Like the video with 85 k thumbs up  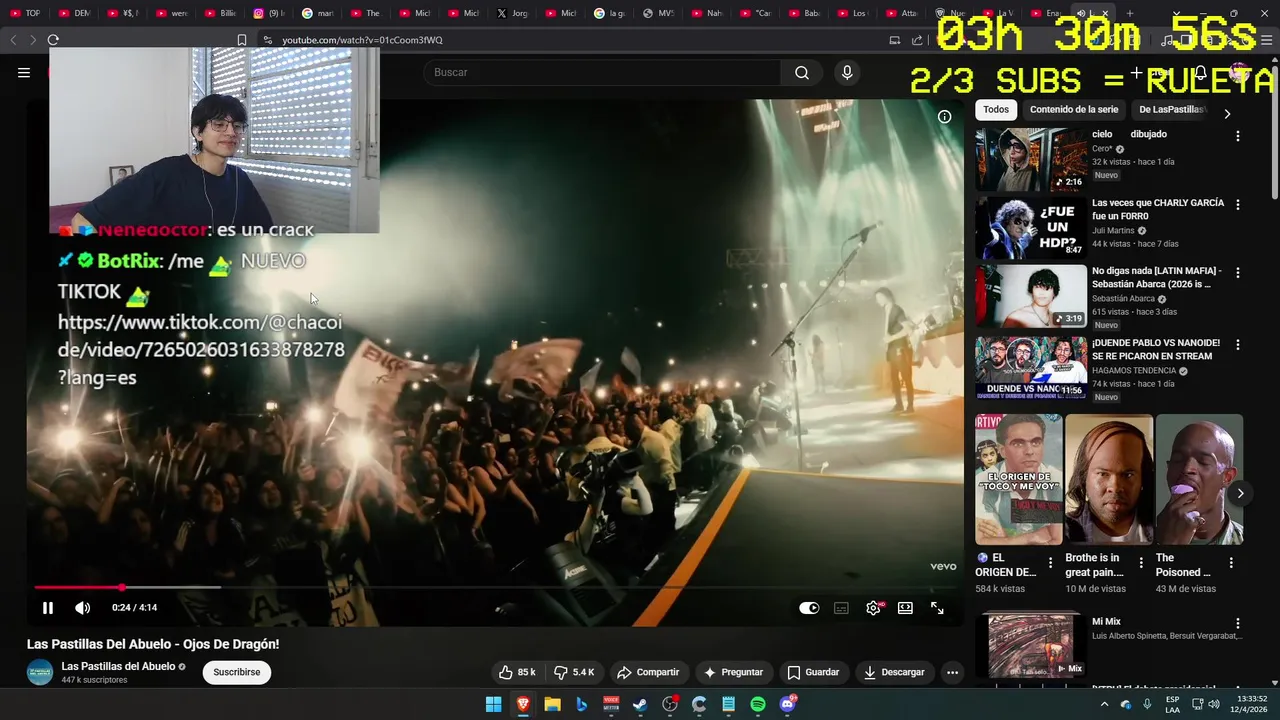click(x=517, y=672)
